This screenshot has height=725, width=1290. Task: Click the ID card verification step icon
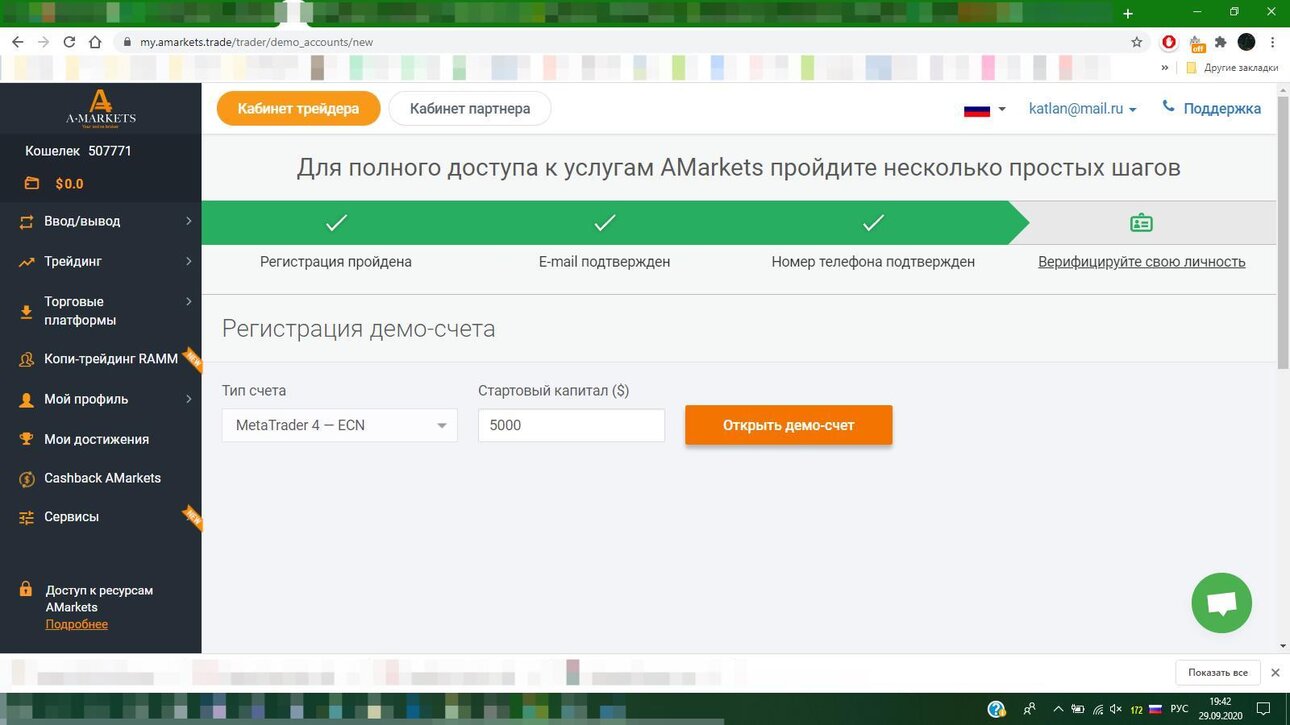(1141, 223)
